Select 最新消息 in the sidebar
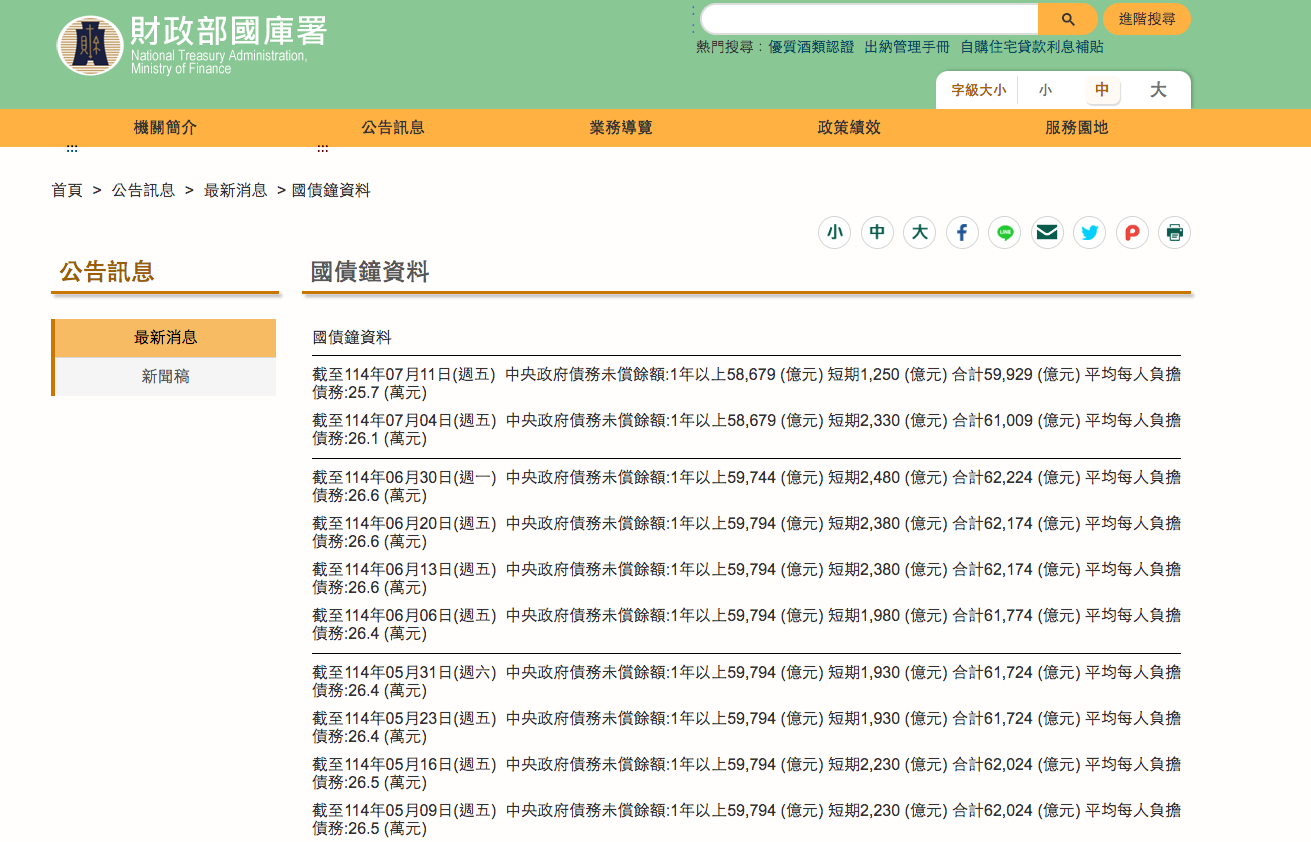Image resolution: width=1311 pixels, height=842 pixels. click(165, 338)
